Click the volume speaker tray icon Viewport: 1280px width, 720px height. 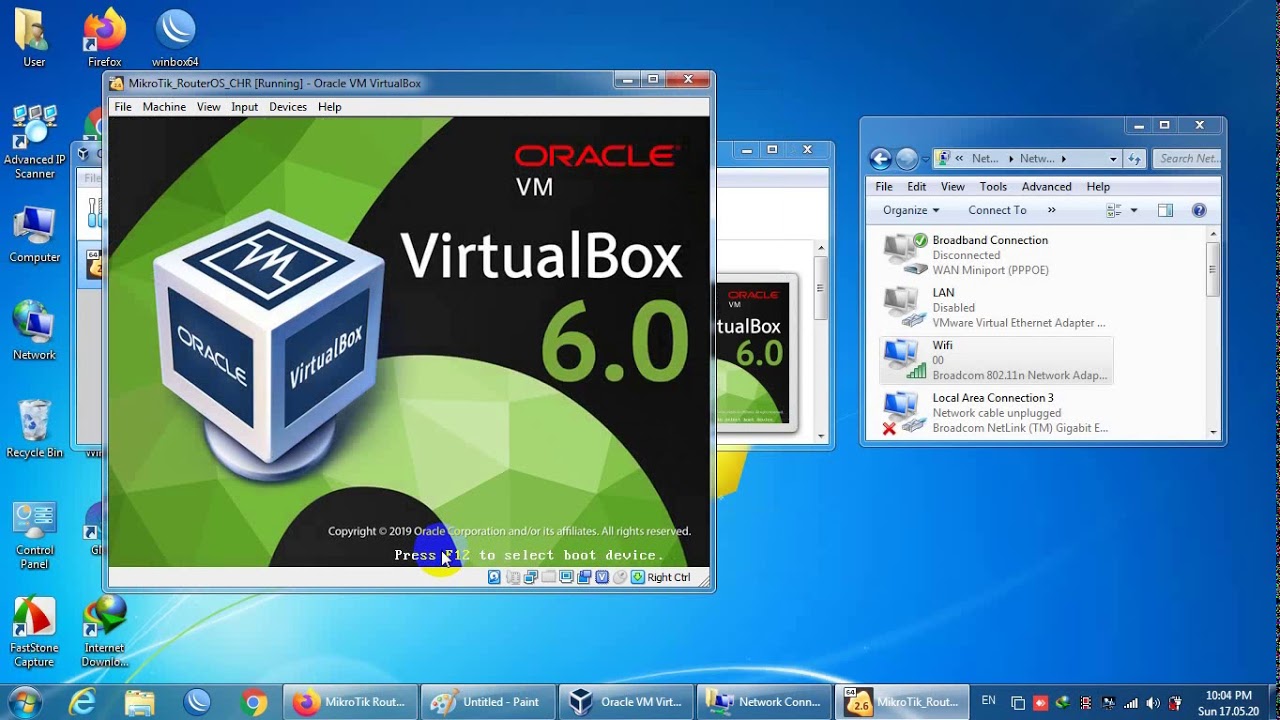(x=1153, y=703)
